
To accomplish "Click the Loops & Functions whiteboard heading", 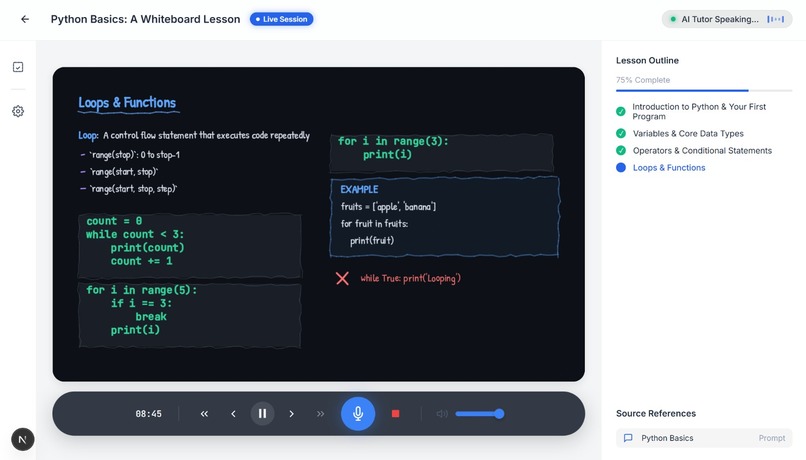I will (x=127, y=103).
